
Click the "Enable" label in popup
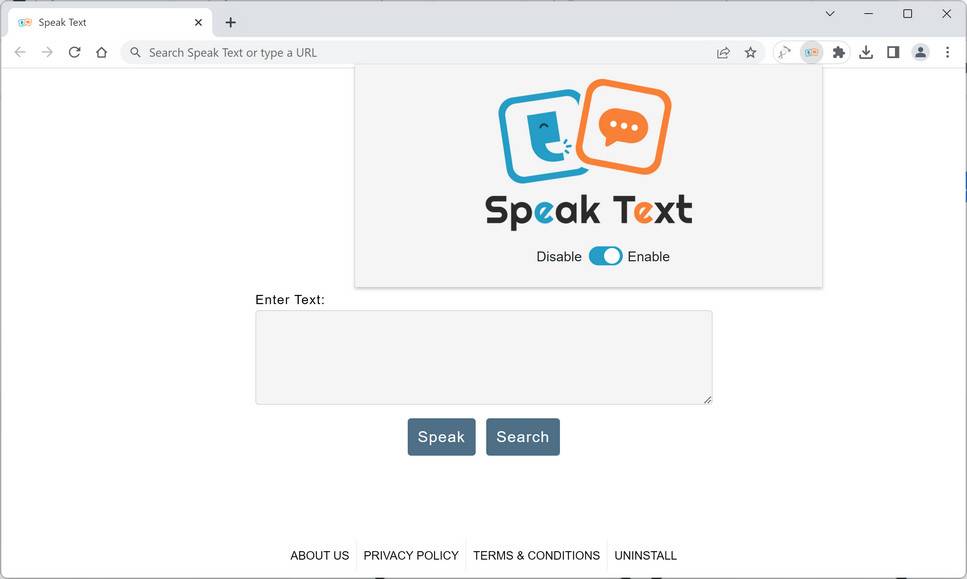click(648, 257)
